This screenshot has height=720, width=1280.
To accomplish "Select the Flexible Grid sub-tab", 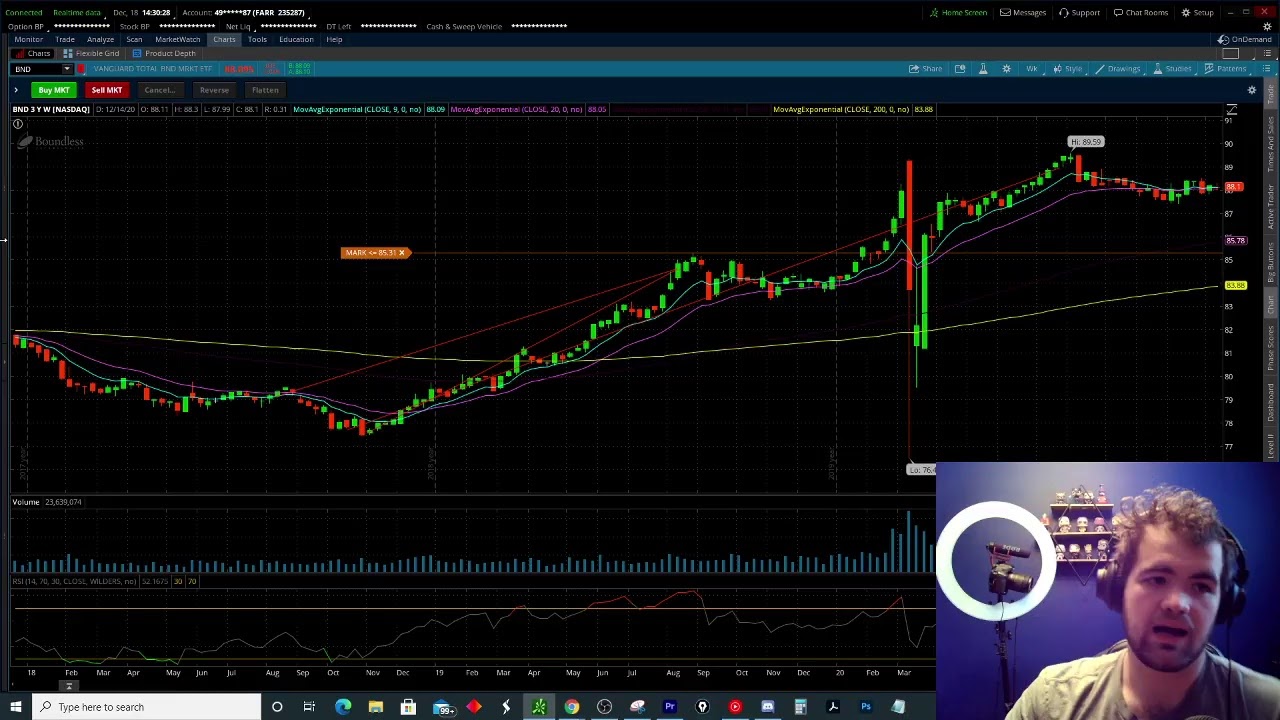I will coord(91,53).
